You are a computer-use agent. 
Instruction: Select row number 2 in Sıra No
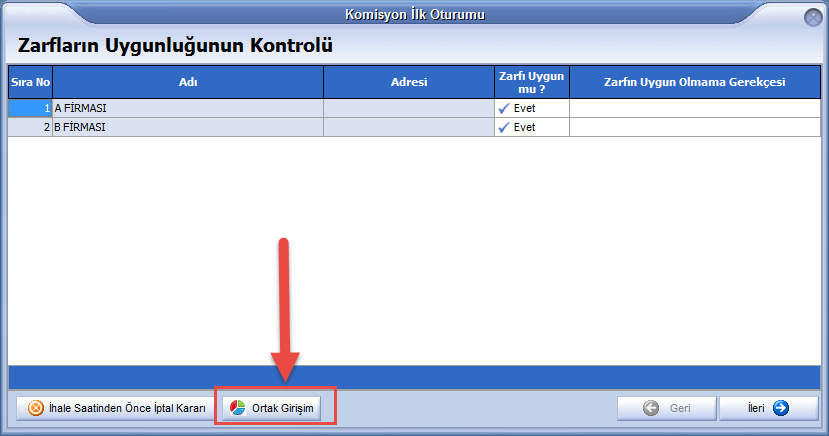click(x=30, y=127)
